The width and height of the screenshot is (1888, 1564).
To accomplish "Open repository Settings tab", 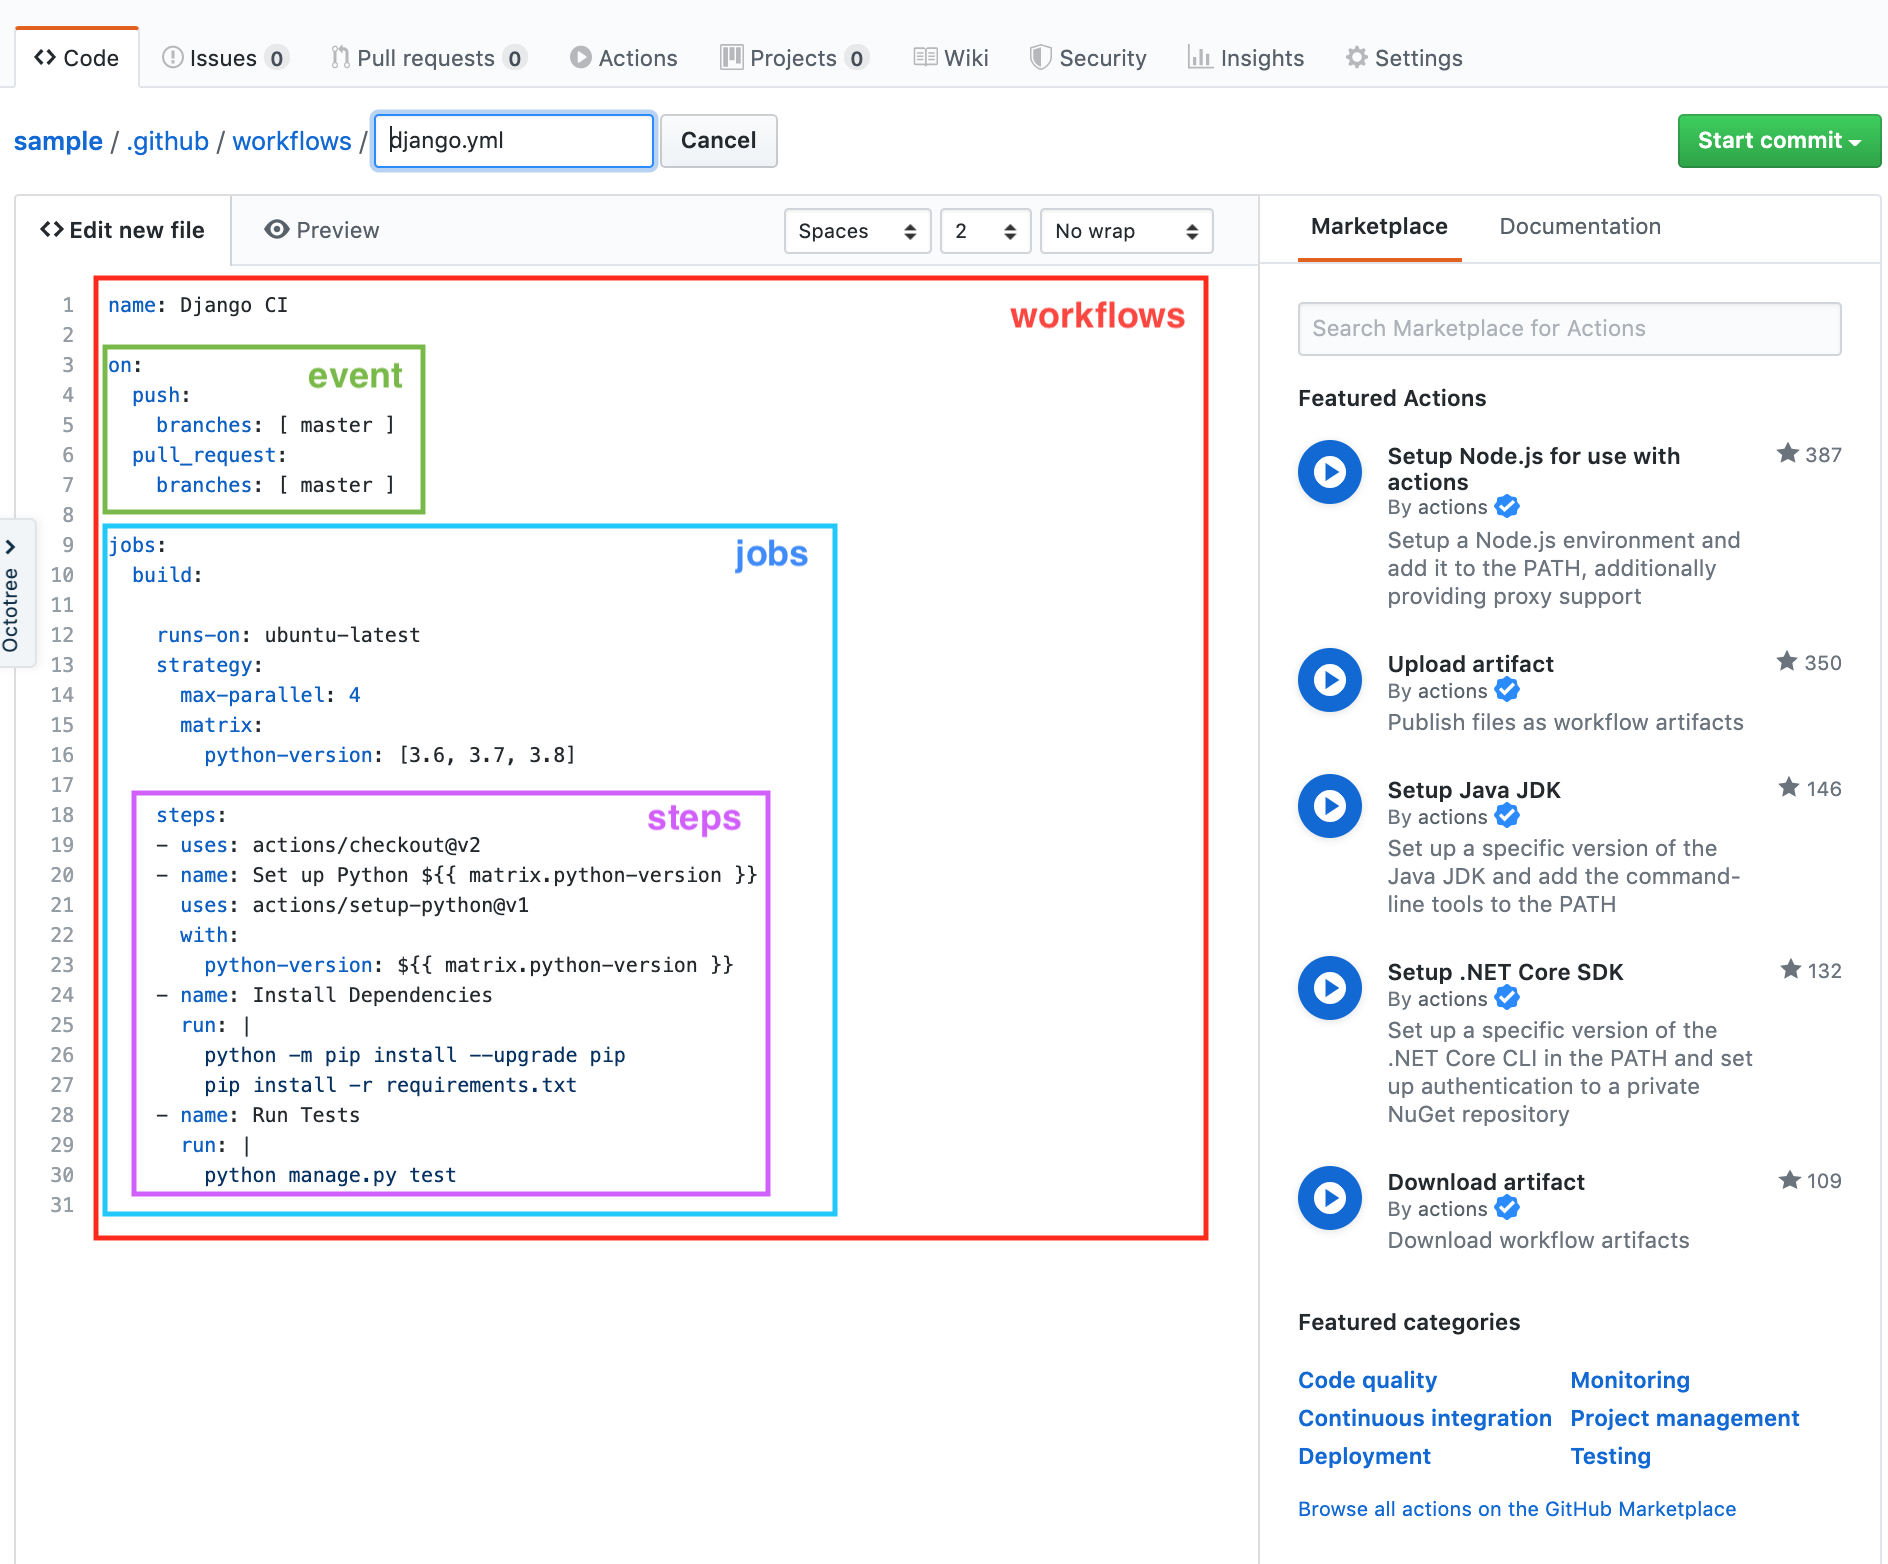I will pos(1404,58).
